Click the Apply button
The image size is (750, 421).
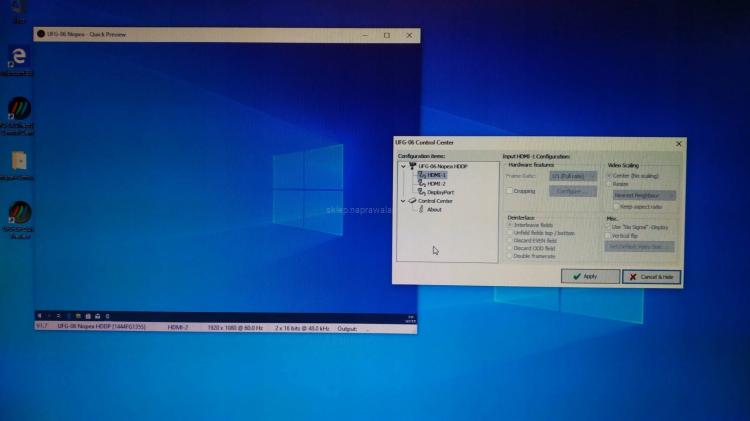590,276
